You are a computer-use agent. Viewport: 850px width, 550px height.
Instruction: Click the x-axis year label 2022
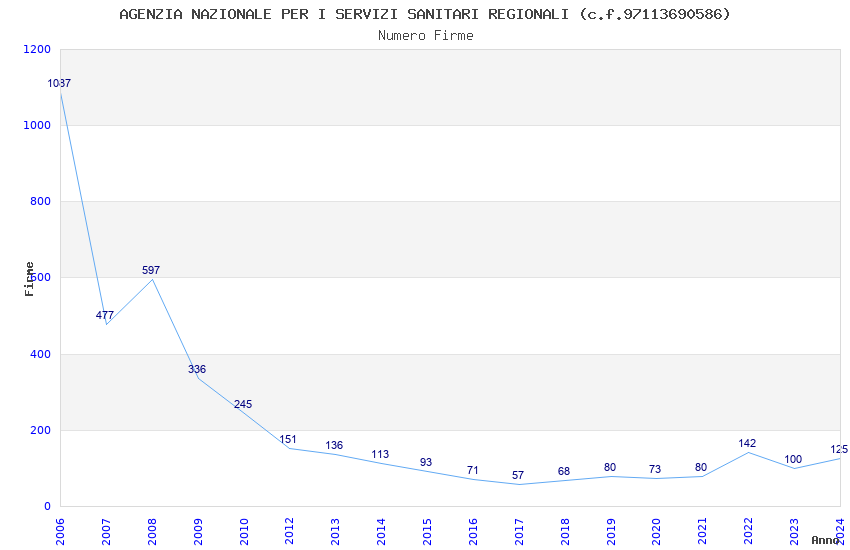pyautogui.click(x=748, y=532)
